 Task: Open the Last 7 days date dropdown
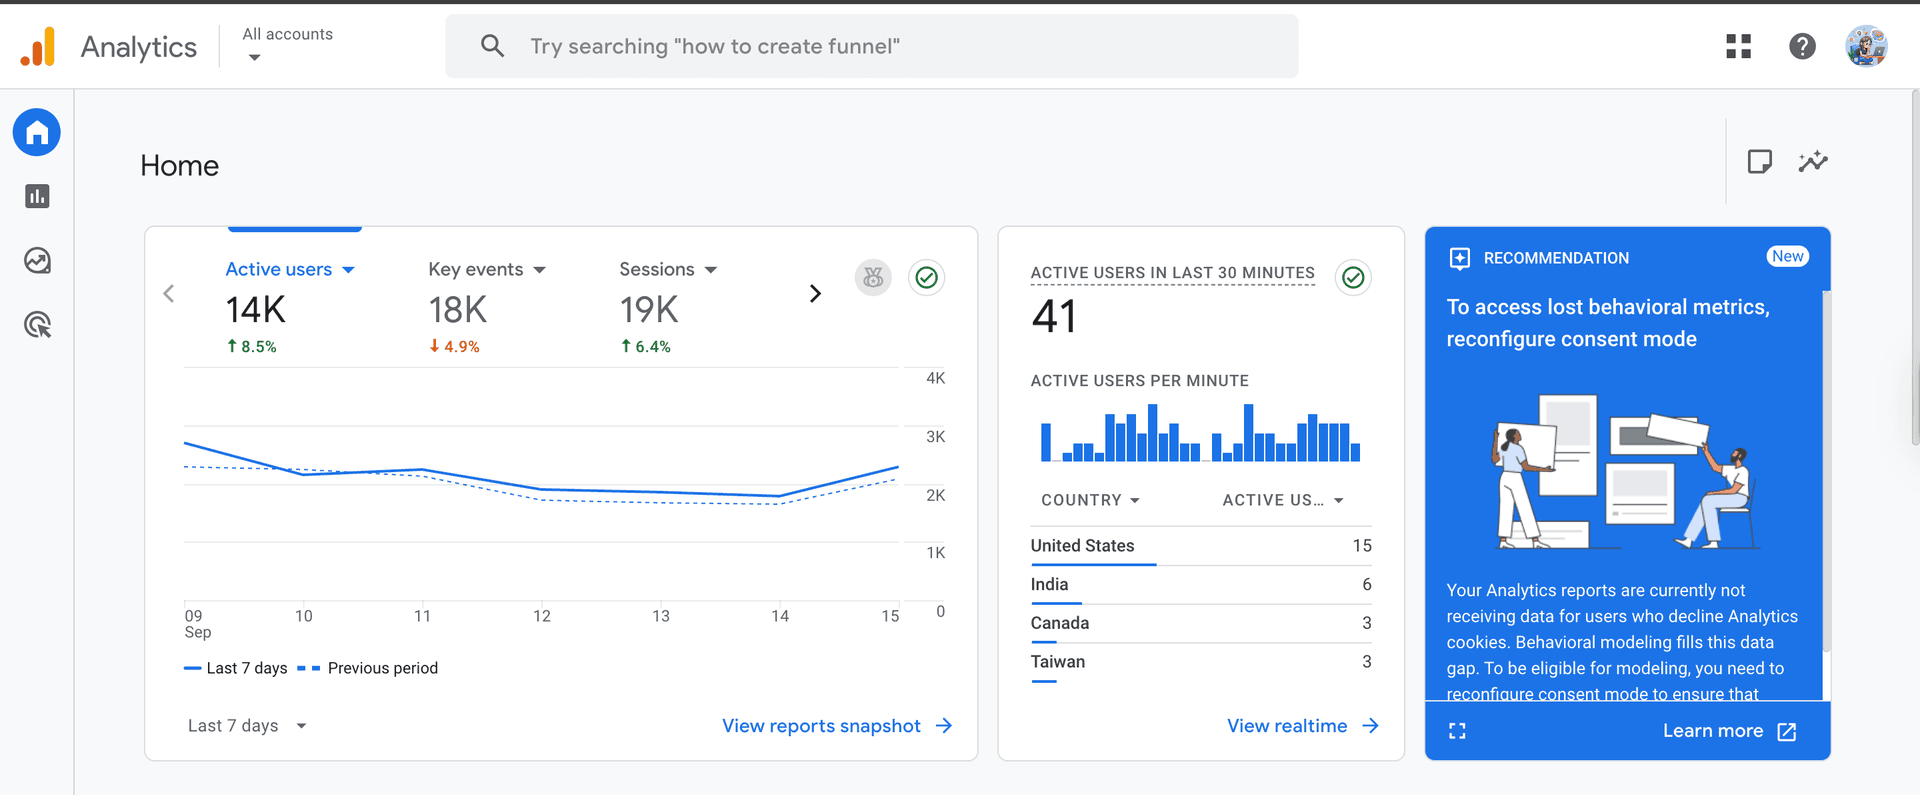[247, 726]
